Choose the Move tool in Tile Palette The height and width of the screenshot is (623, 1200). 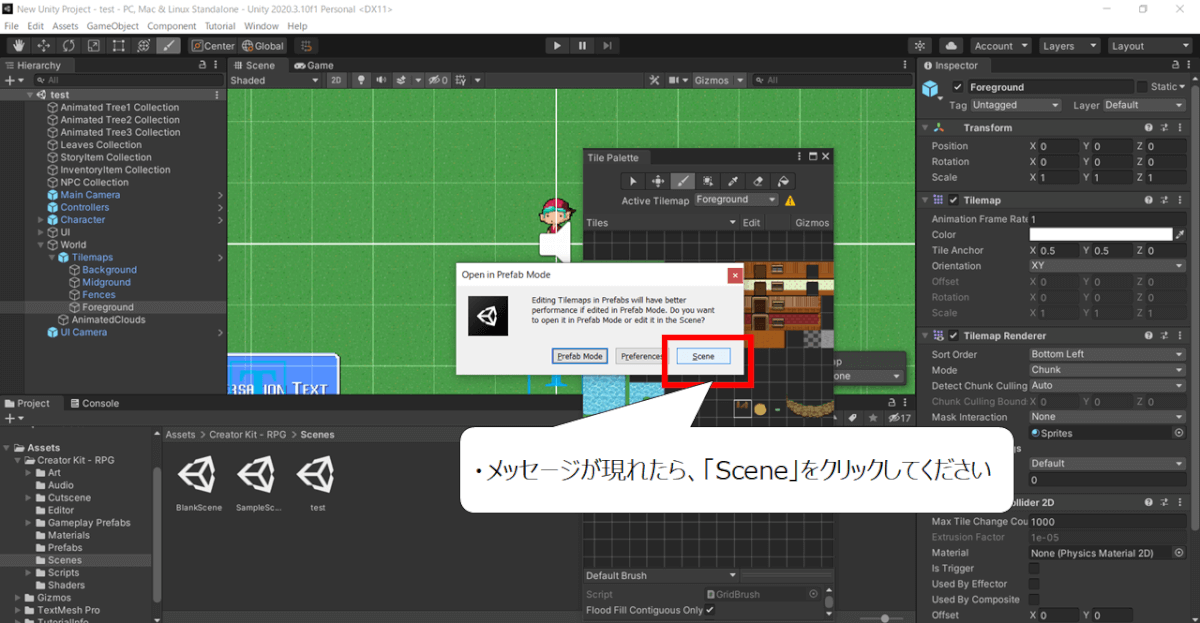pos(658,181)
